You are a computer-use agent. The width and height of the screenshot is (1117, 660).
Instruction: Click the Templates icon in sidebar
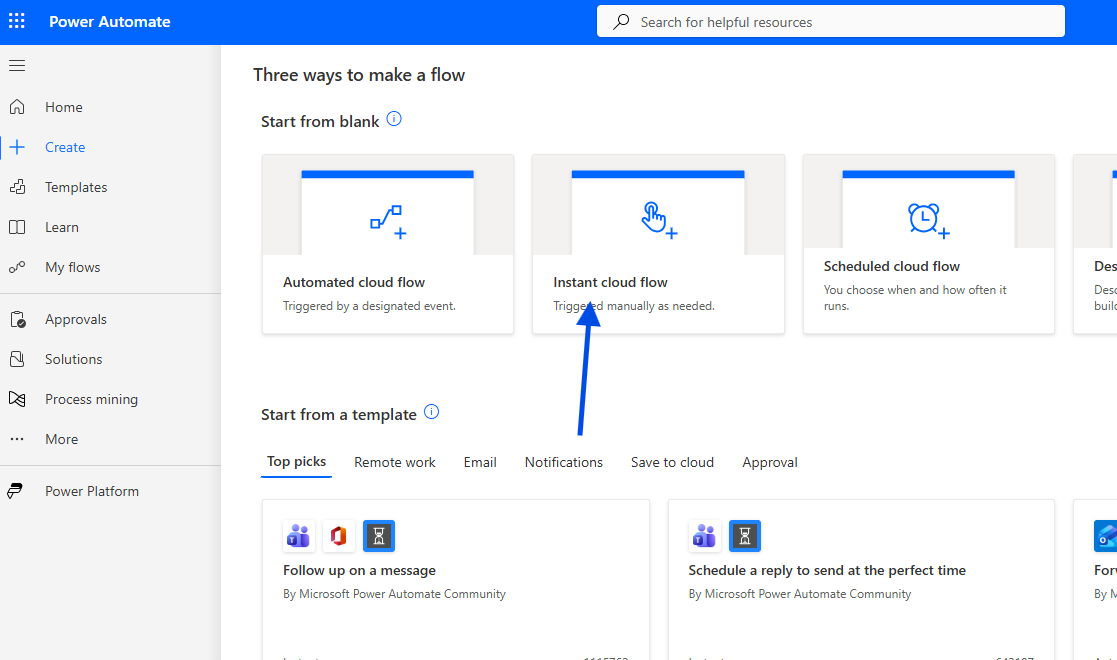pos(17,187)
